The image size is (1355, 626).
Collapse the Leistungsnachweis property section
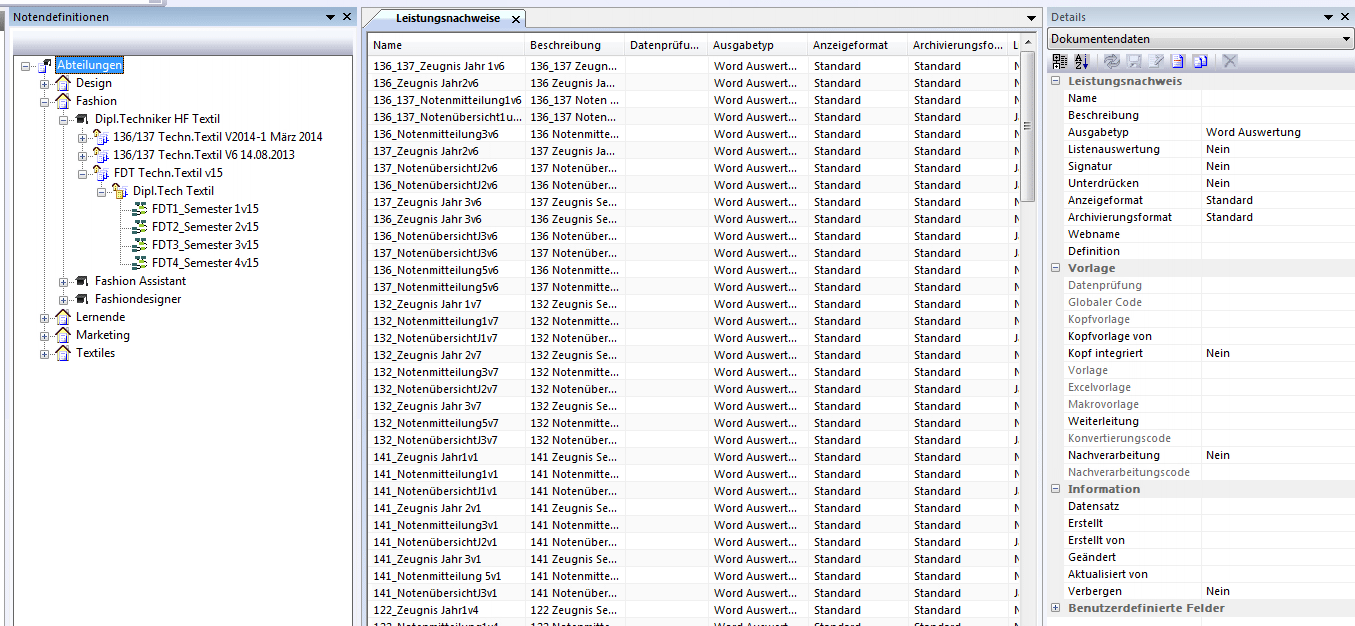[1055, 81]
